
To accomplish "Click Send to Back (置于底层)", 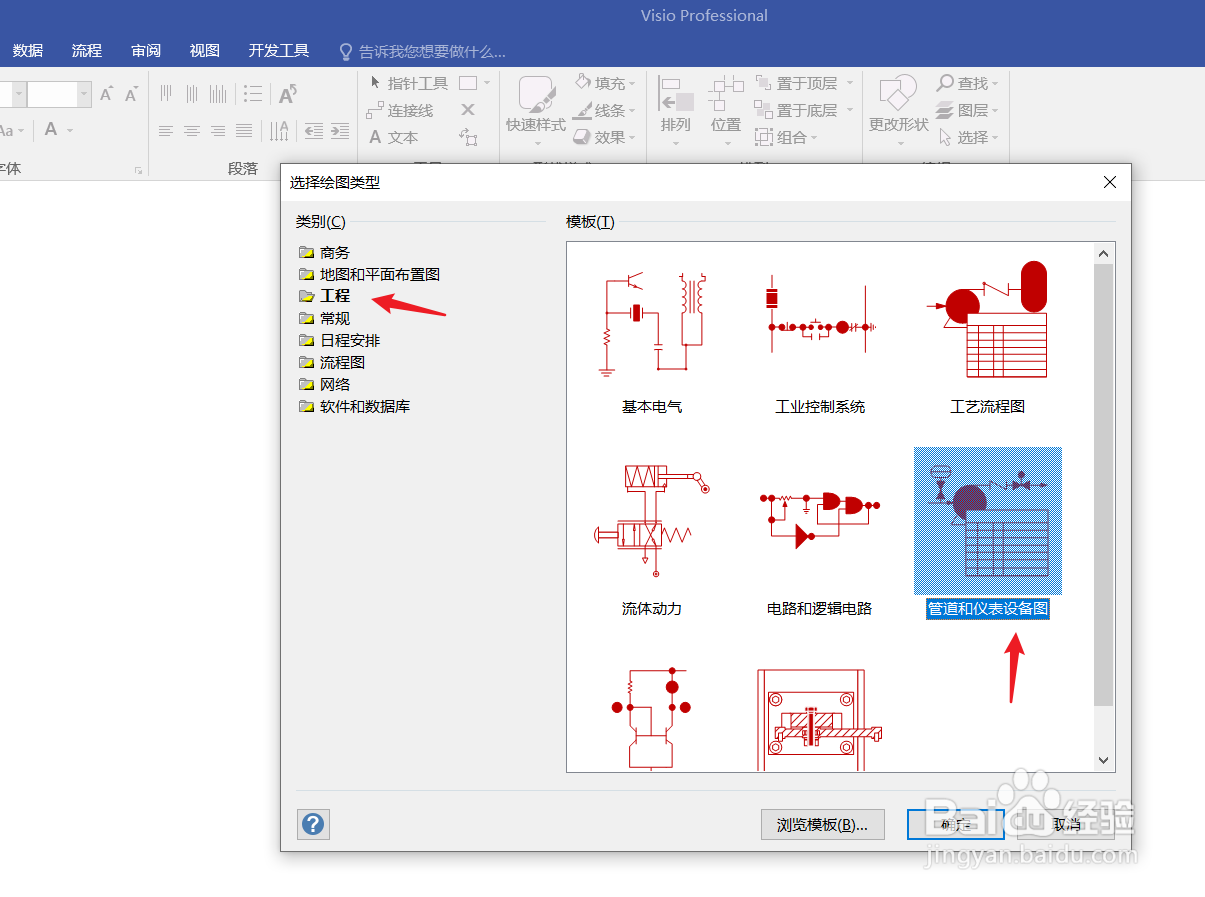I will tap(797, 110).
